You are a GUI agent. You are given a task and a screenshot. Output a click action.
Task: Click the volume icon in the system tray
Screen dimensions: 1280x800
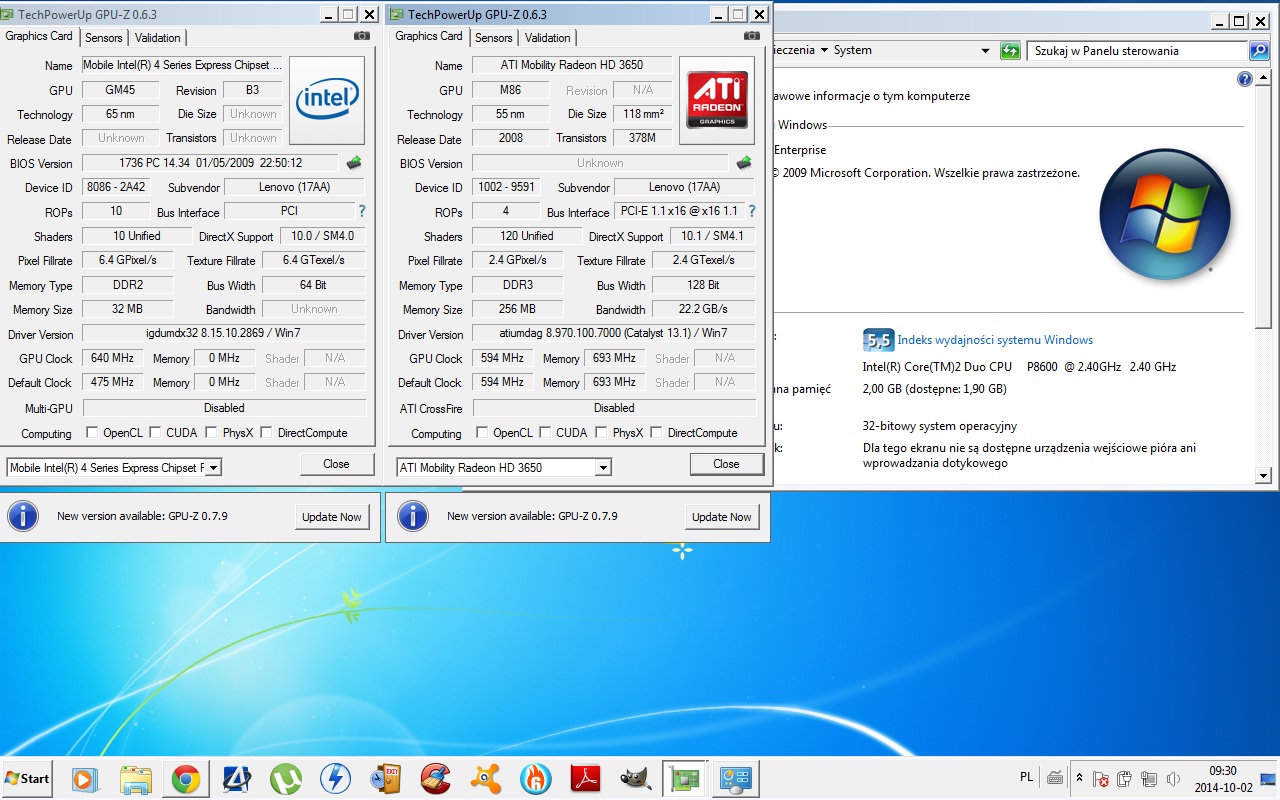pos(1172,777)
